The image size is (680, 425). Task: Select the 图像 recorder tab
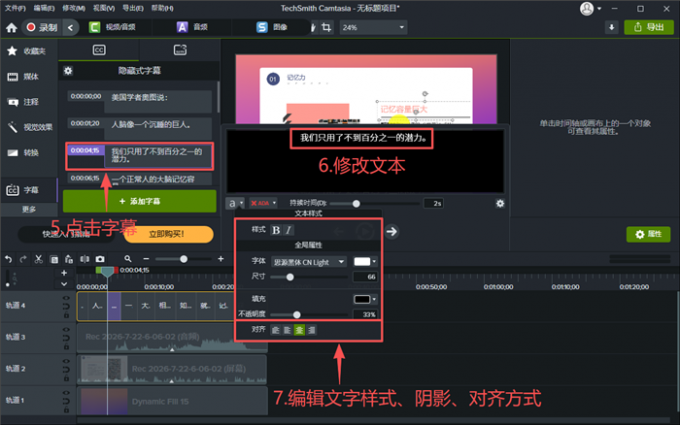click(272, 27)
